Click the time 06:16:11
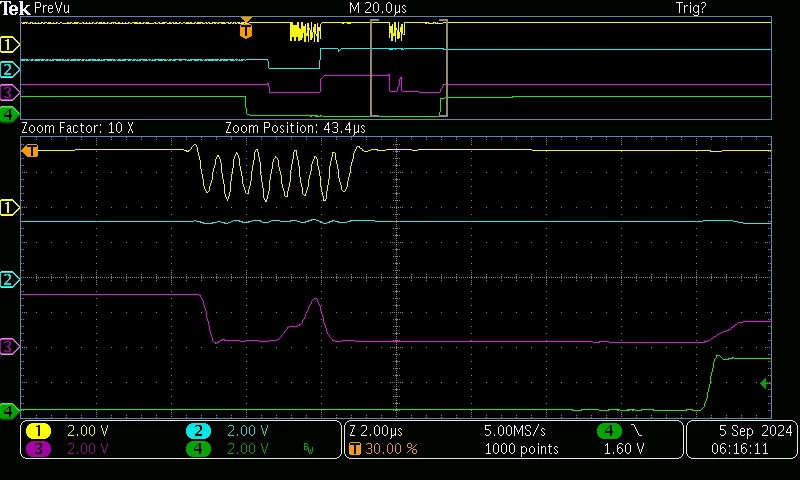The width and height of the screenshot is (800, 480). (x=740, y=449)
